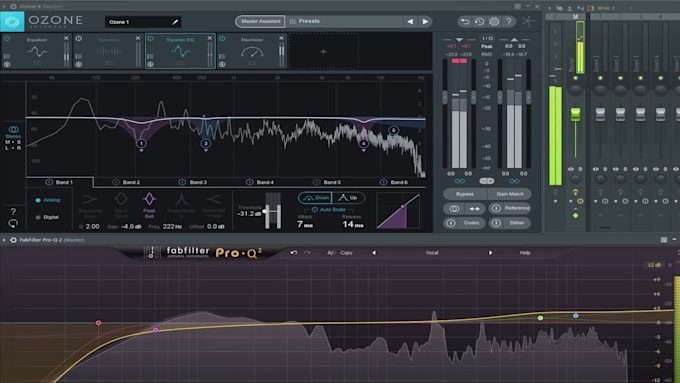This screenshot has width=680, height=383.
Task: Toggle the Codec power button
Action: 451,223
